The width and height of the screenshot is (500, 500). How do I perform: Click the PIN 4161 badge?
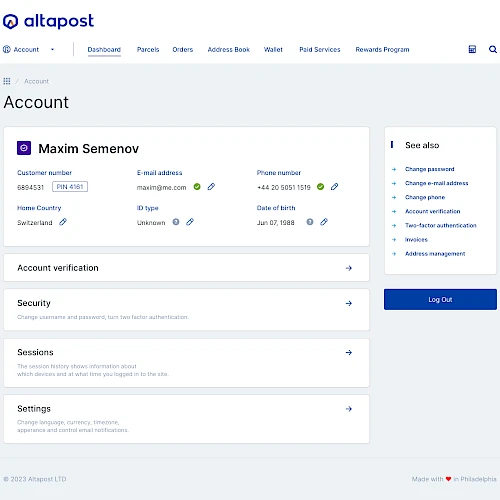coord(70,187)
